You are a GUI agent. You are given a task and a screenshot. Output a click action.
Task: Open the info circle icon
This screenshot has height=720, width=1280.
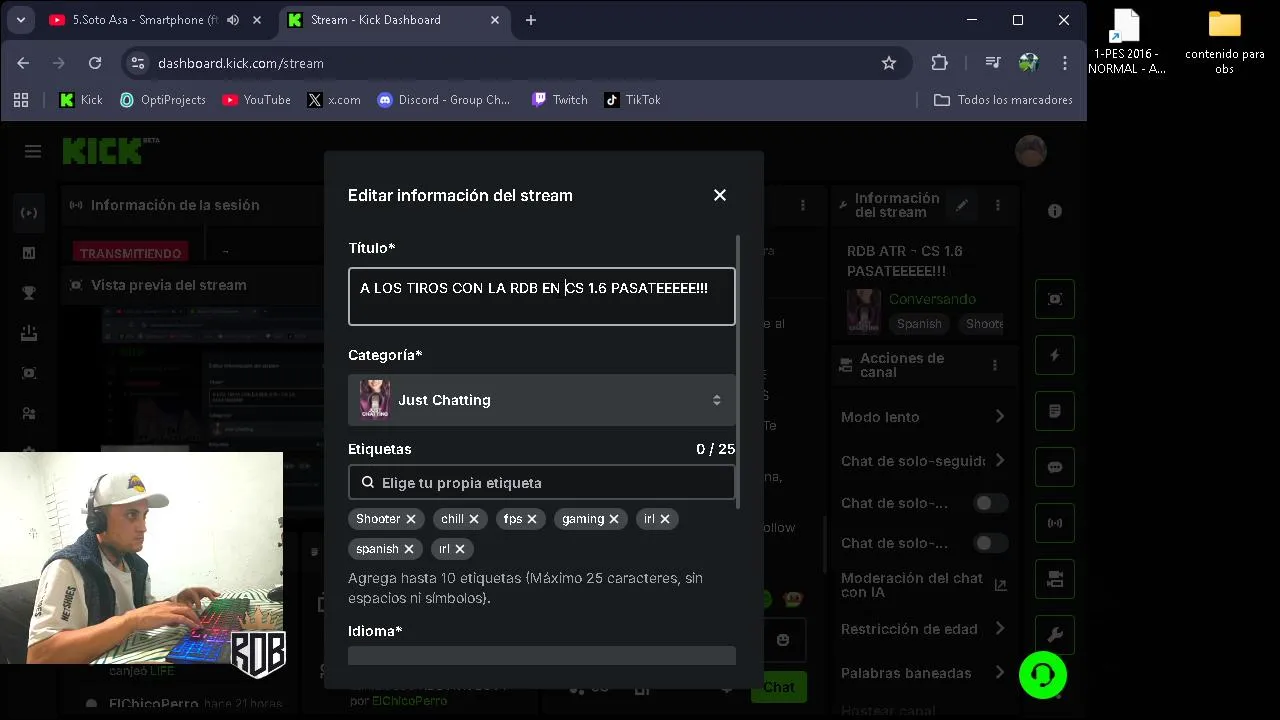[x=1055, y=211]
